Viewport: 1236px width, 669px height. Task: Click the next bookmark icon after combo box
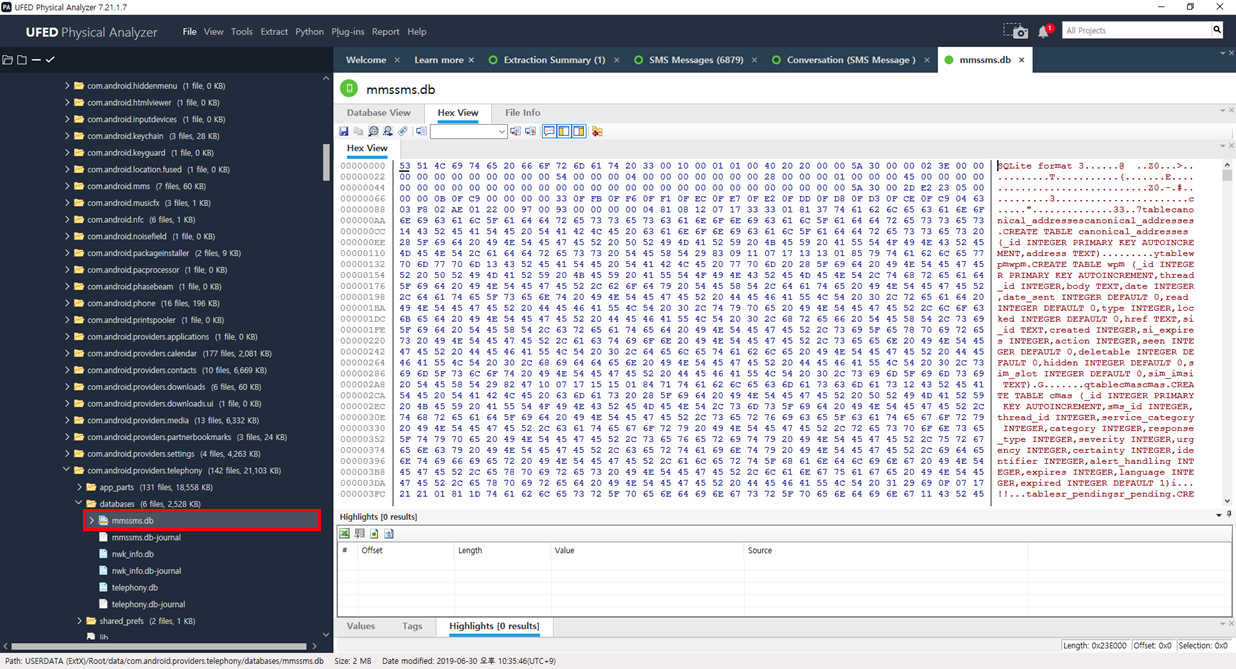(x=531, y=131)
